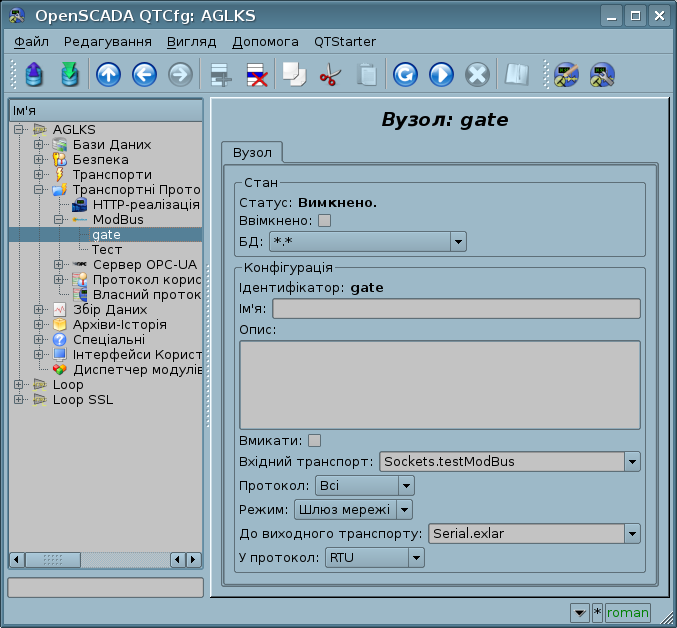Click the Save to database toolbar icon
Viewport: 677px width, 628px height.
(68, 75)
